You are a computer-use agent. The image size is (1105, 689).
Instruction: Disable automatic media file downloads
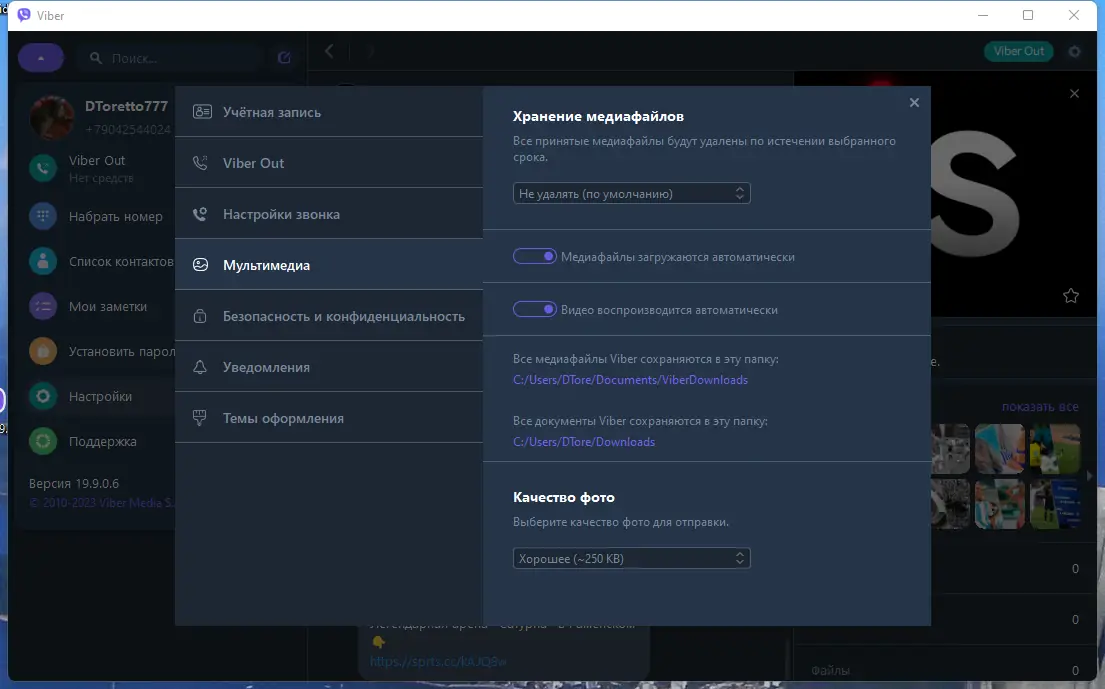click(x=535, y=256)
